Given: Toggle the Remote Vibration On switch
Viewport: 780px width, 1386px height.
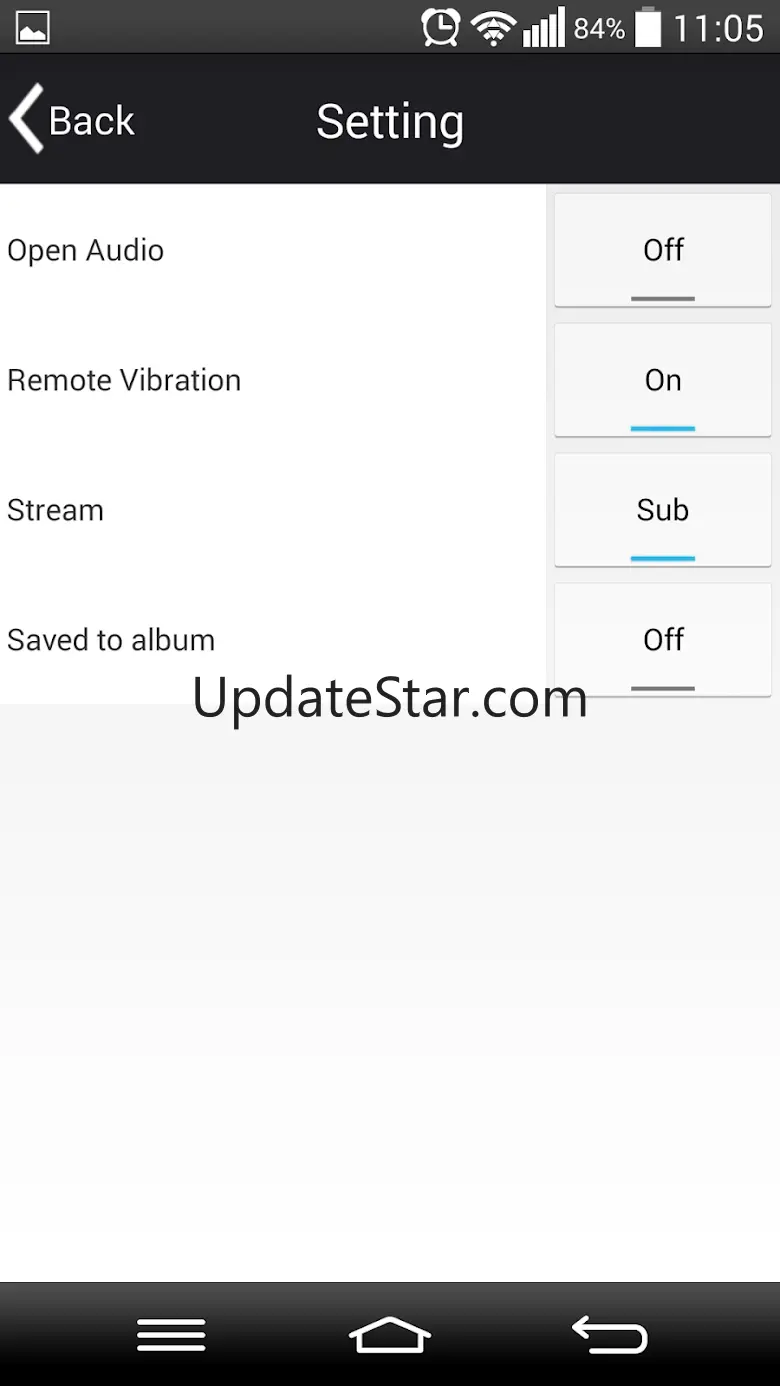Looking at the screenshot, I should click(663, 380).
